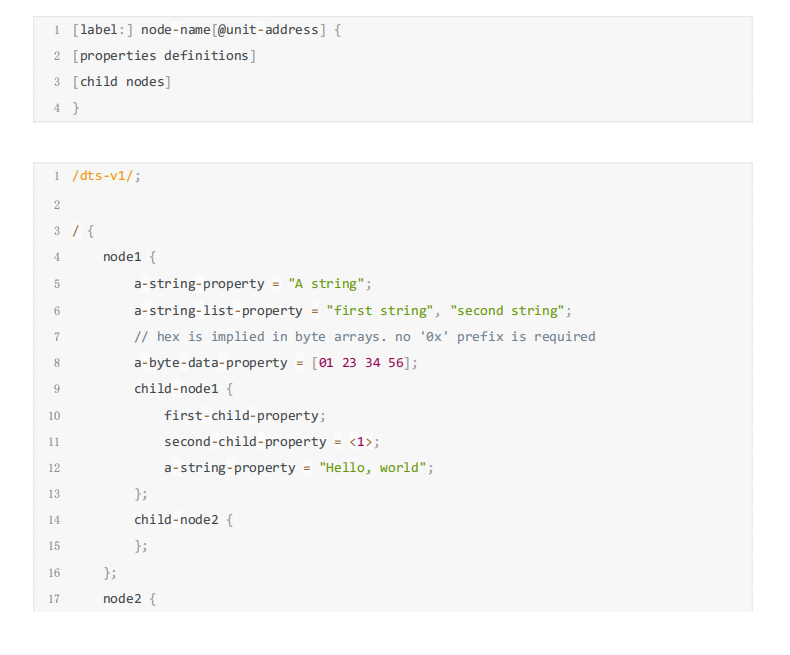Click the "child-node2" node name
This screenshot has width=790, height=655.
(x=176, y=520)
